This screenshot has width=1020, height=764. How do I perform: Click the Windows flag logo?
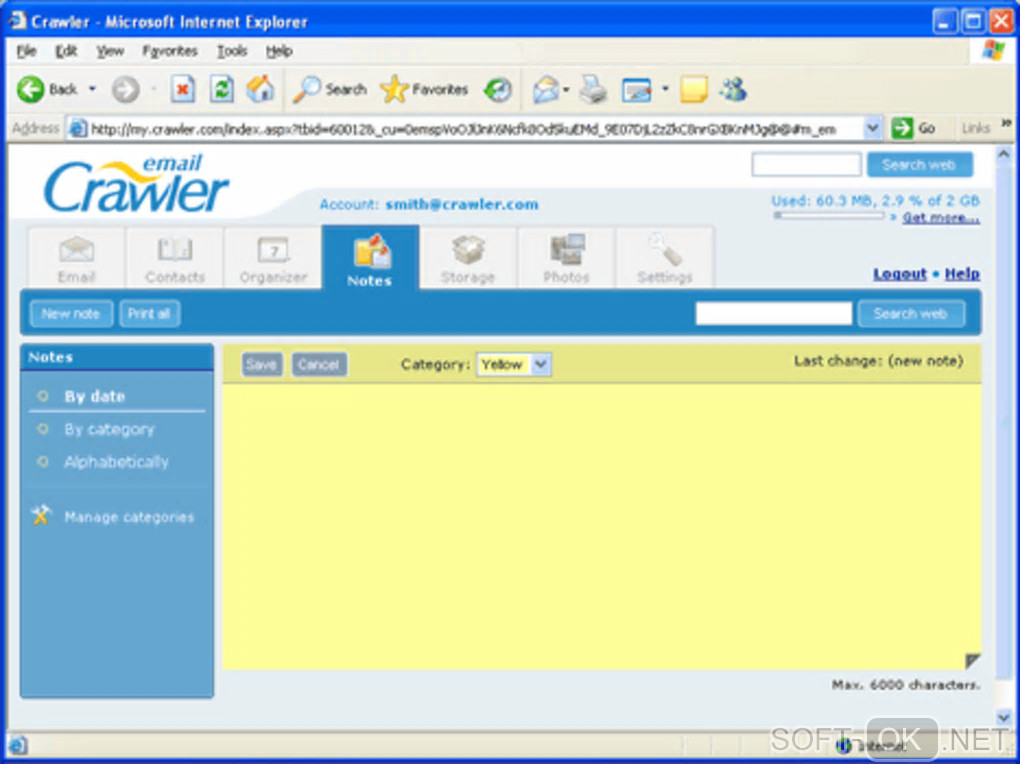pos(993,50)
